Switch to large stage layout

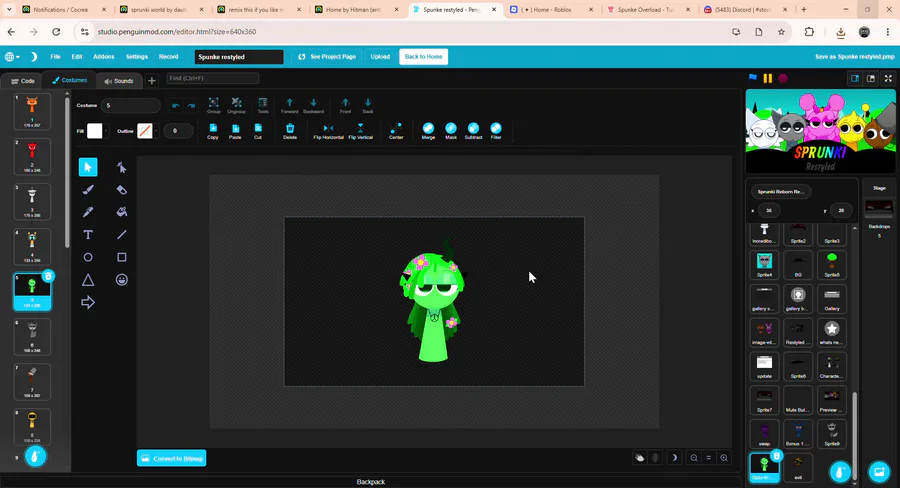(x=871, y=79)
